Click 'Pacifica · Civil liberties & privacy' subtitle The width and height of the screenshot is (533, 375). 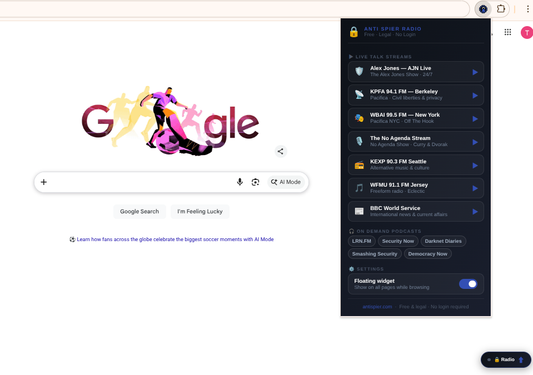coord(406,98)
